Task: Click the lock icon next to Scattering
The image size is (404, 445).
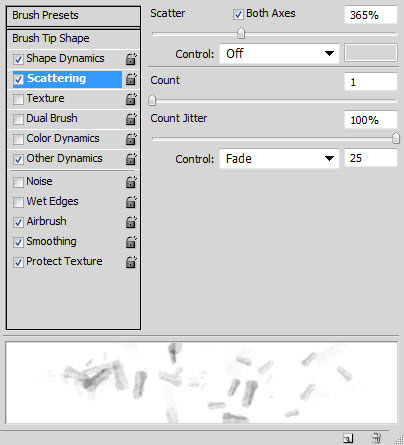Action: tap(131, 79)
